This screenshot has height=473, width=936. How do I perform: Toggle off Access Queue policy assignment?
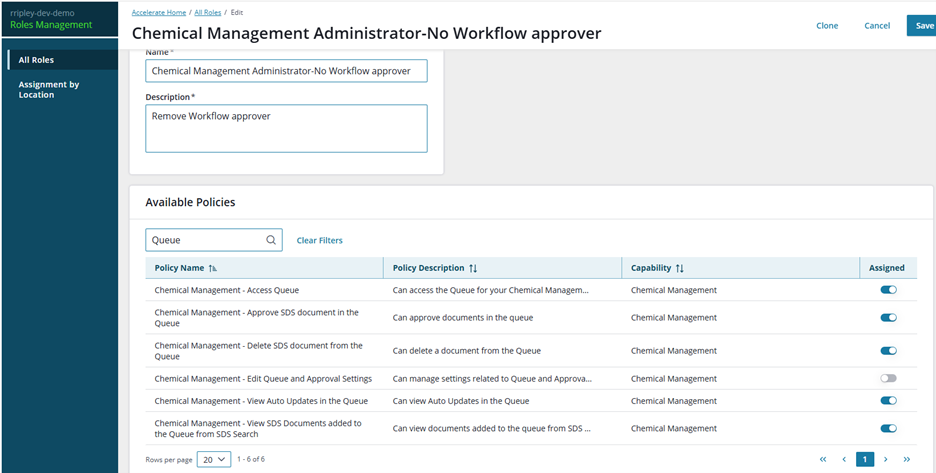point(888,290)
